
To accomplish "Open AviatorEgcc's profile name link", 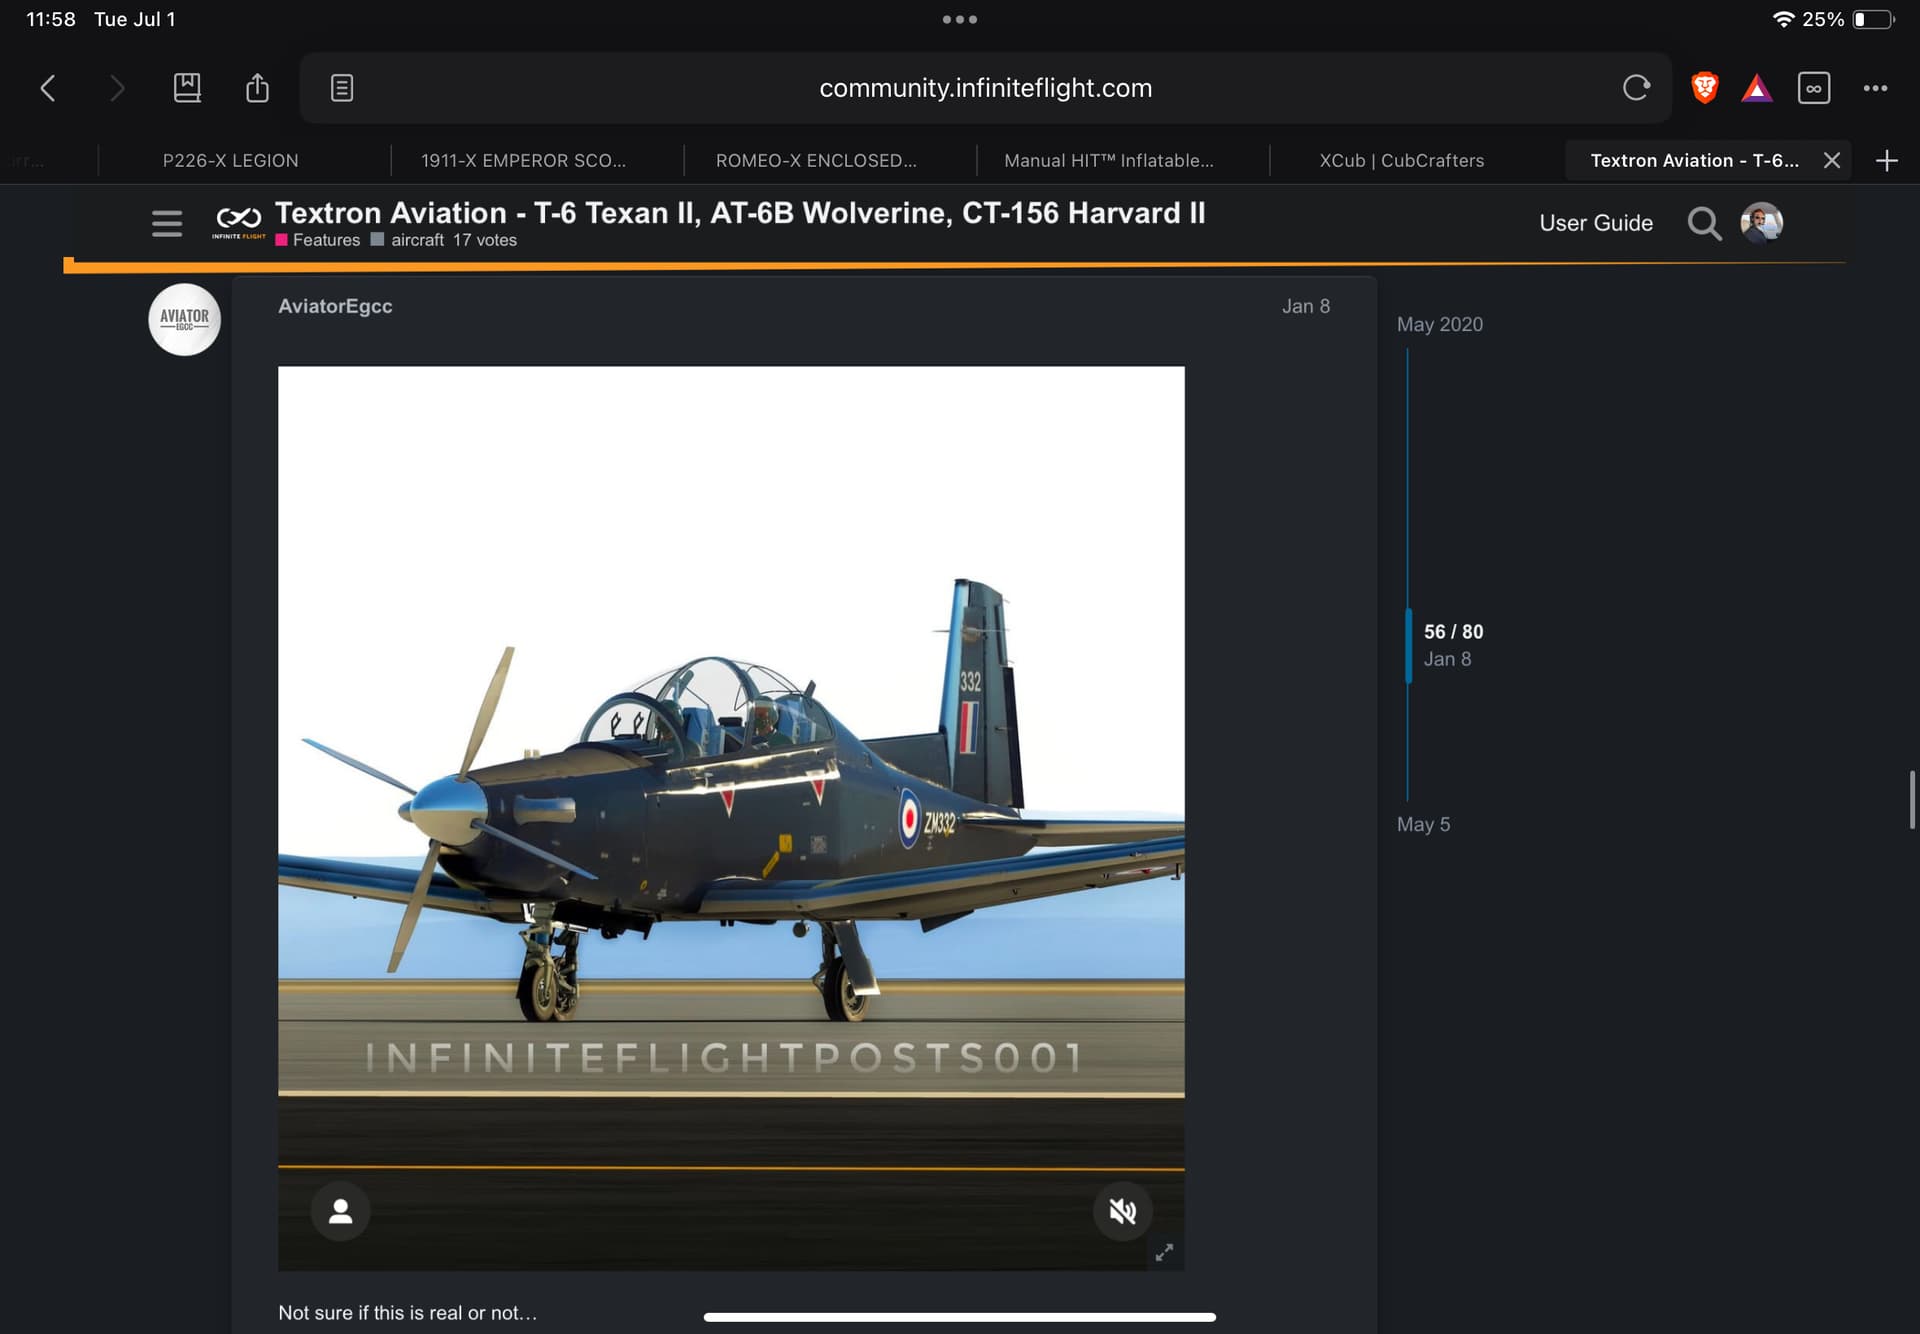I will click(335, 306).
